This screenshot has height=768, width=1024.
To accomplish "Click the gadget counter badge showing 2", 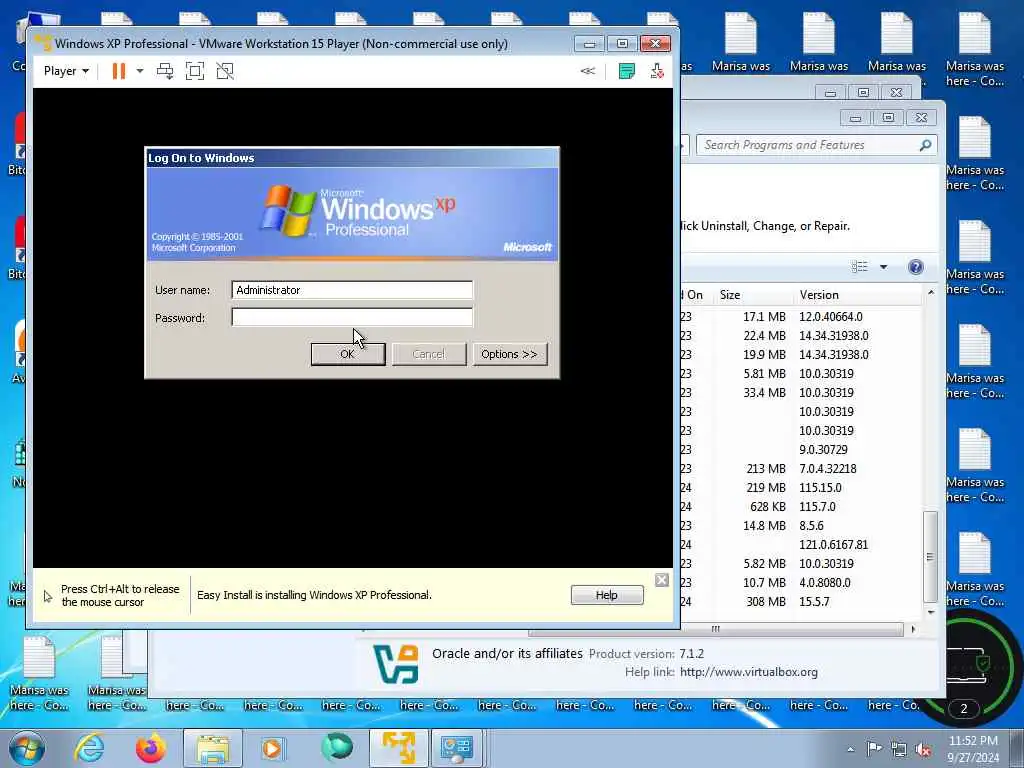I will (x=964, y=709).
